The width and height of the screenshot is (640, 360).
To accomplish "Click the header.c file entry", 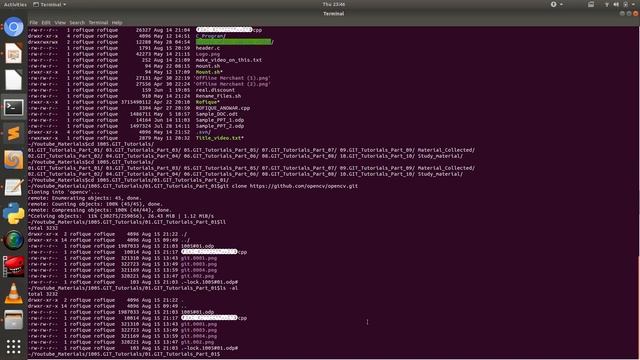I will pyautogui.click(x=208, y=48).
